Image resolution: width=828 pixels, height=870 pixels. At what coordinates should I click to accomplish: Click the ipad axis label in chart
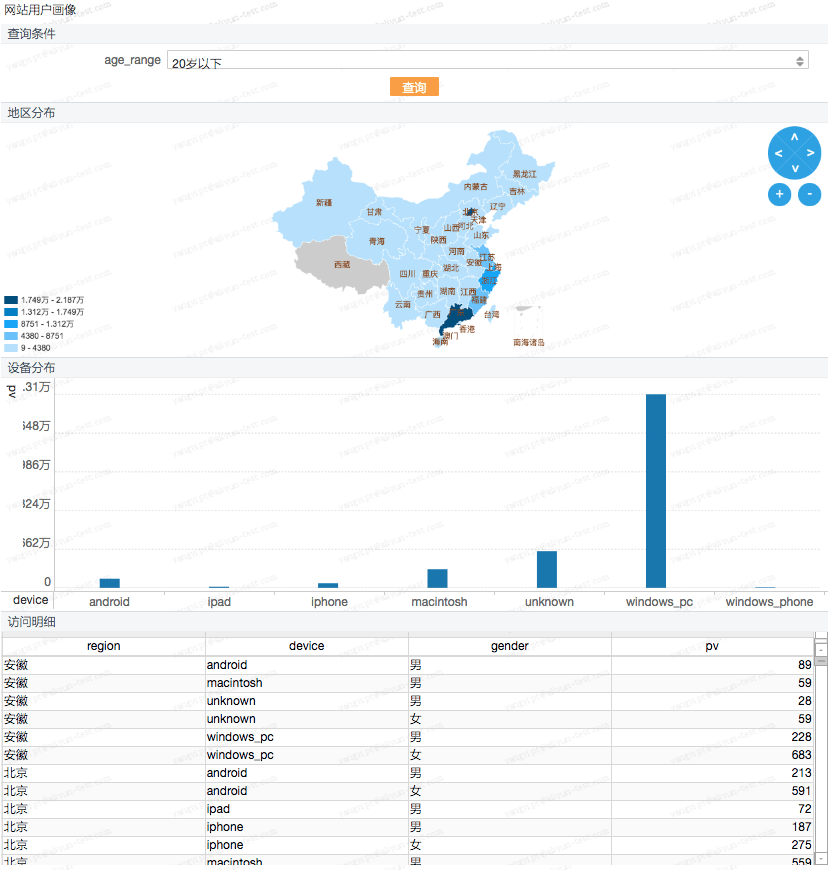tap(219, 601)
